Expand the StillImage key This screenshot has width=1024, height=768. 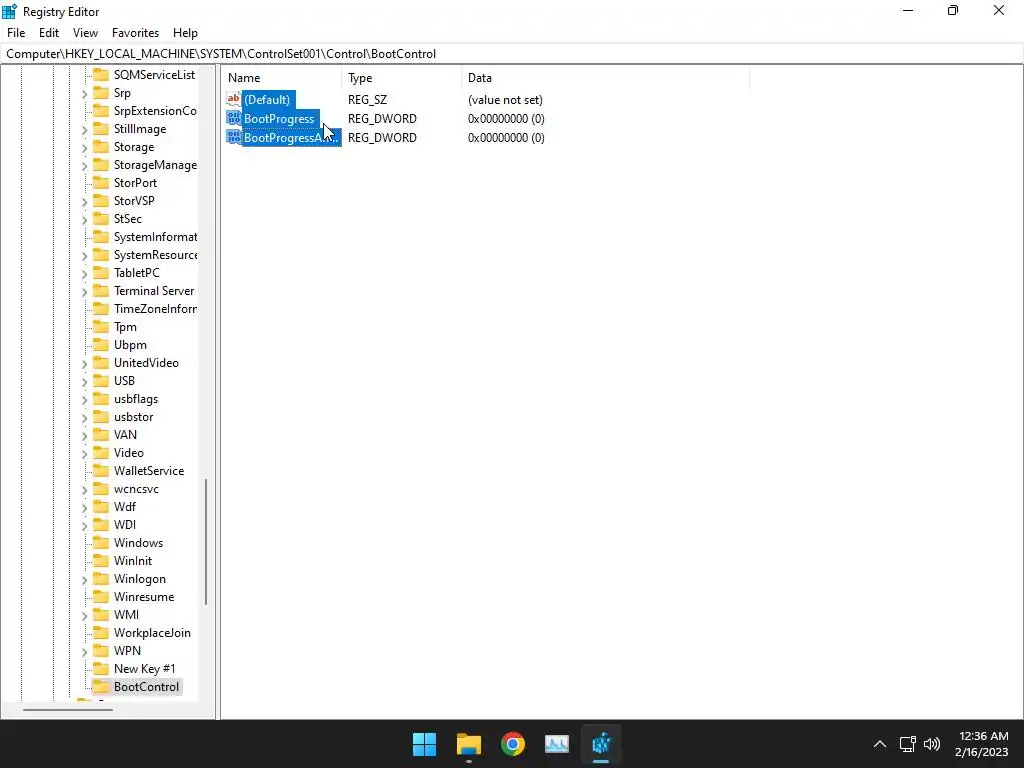84,130
